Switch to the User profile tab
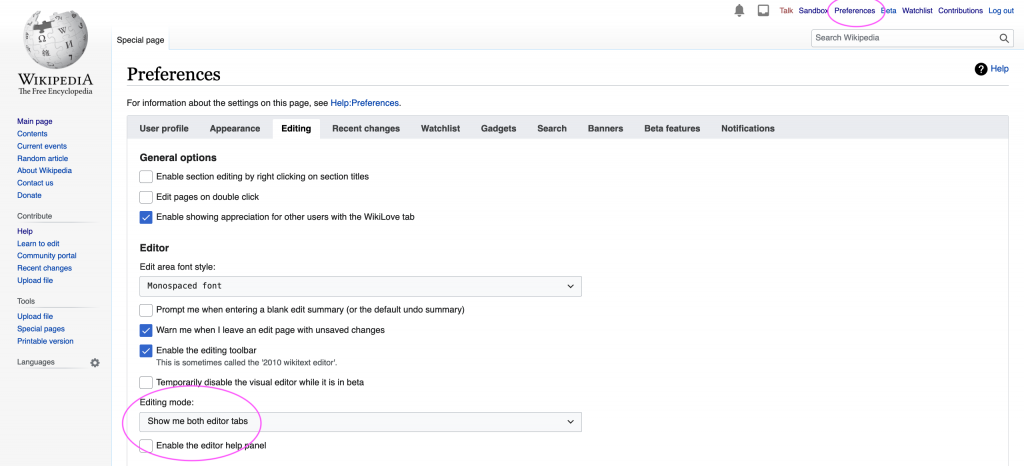1024x466 pixels. click(164, 129)
